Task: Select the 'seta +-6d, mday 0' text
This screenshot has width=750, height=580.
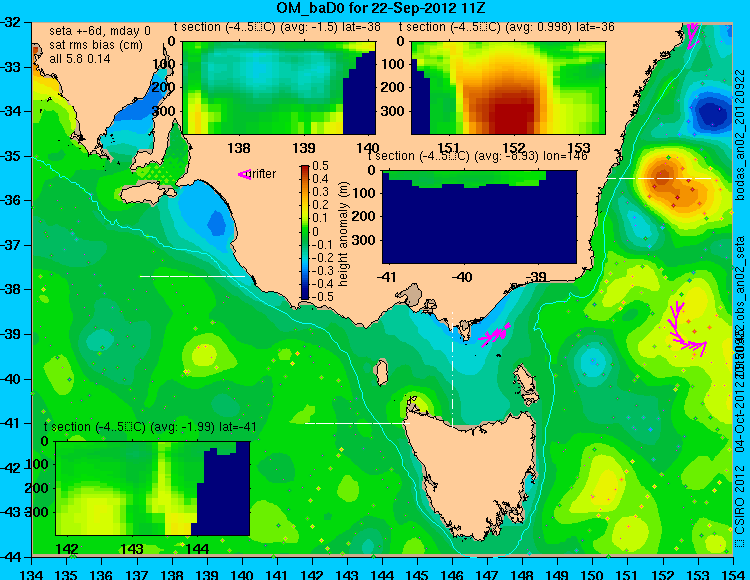Action: pos(99,31)
